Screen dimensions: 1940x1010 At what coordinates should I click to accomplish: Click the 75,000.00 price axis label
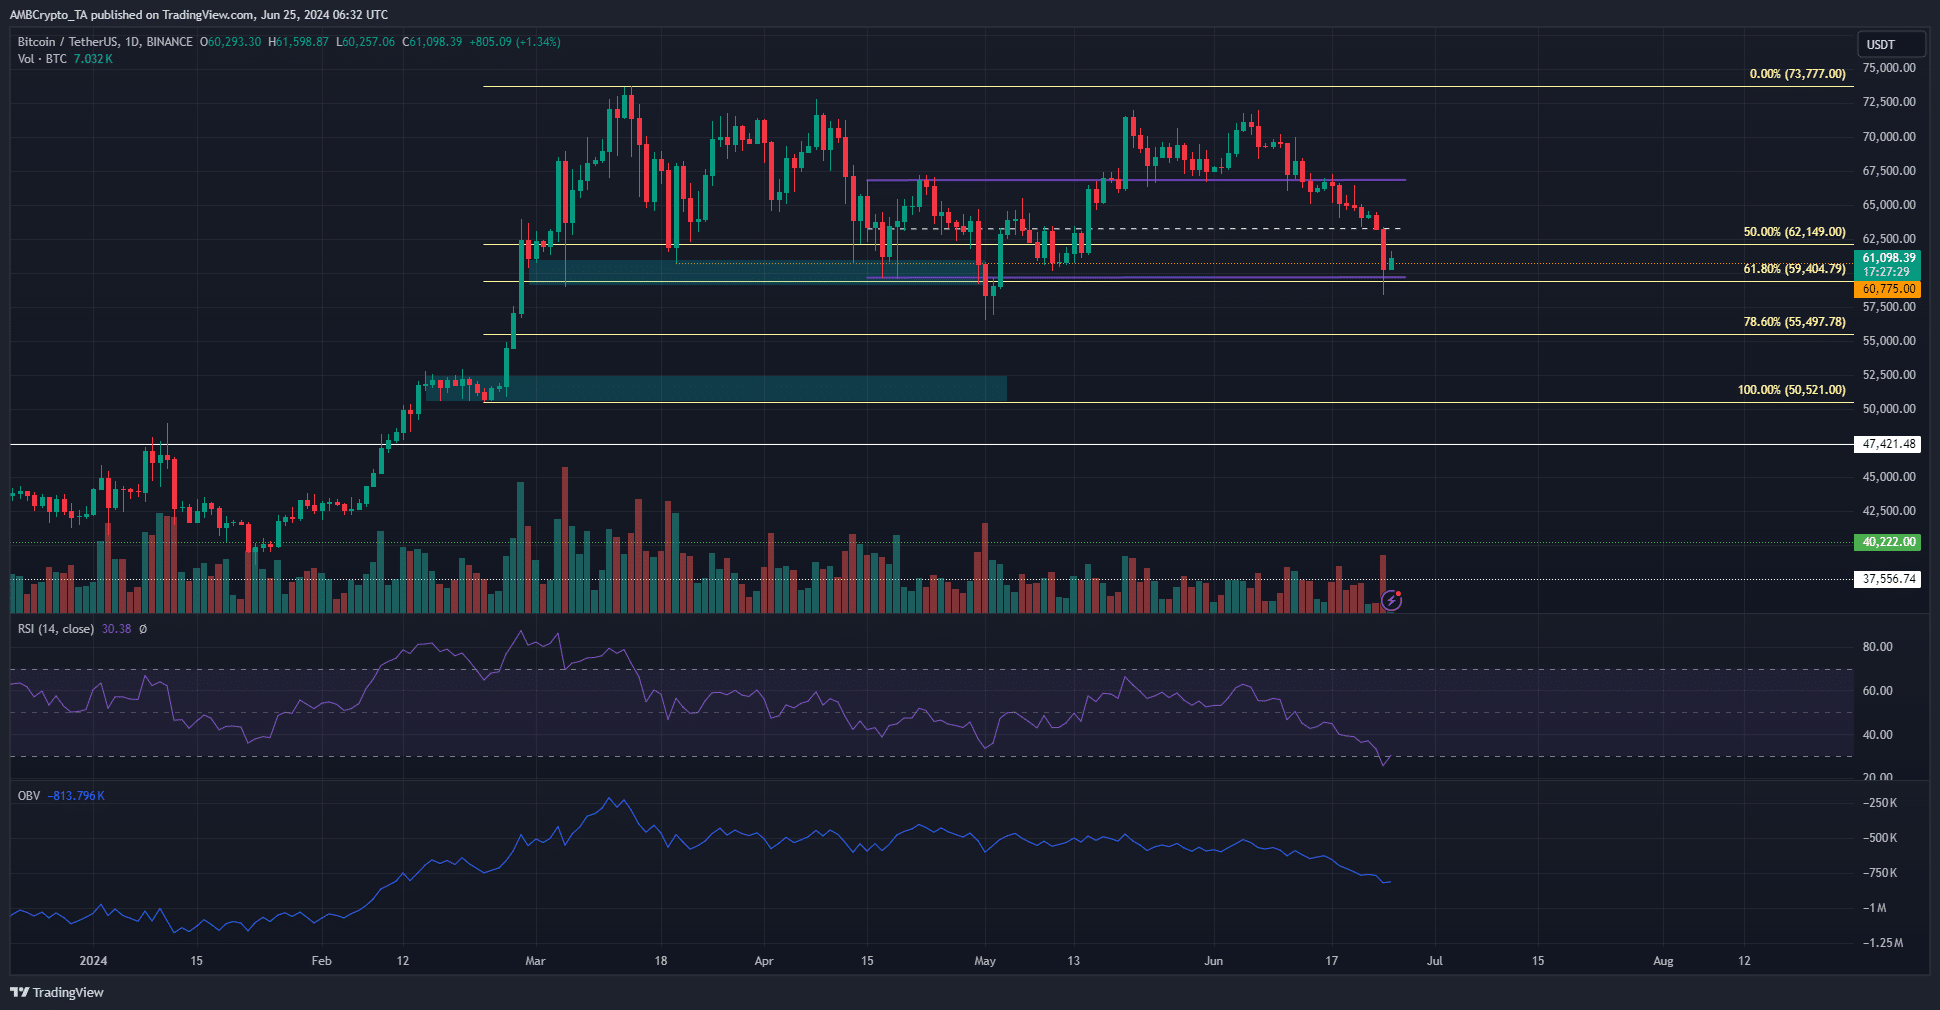click(x=1889, y=68)
